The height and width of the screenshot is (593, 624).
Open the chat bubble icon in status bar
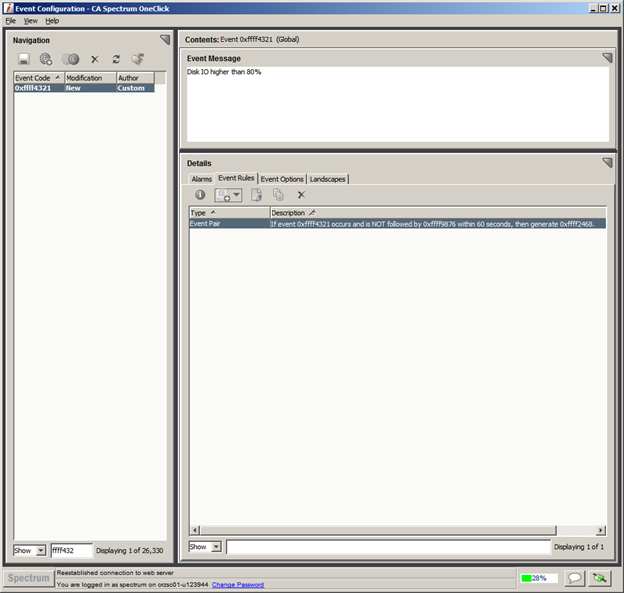pos(574,578)
